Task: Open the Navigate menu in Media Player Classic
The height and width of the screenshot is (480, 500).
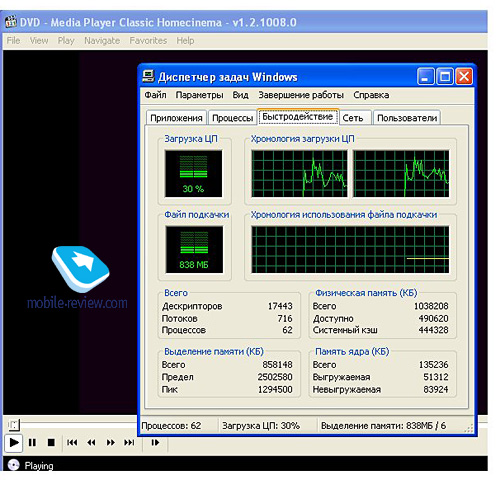Action: [102, 41]
